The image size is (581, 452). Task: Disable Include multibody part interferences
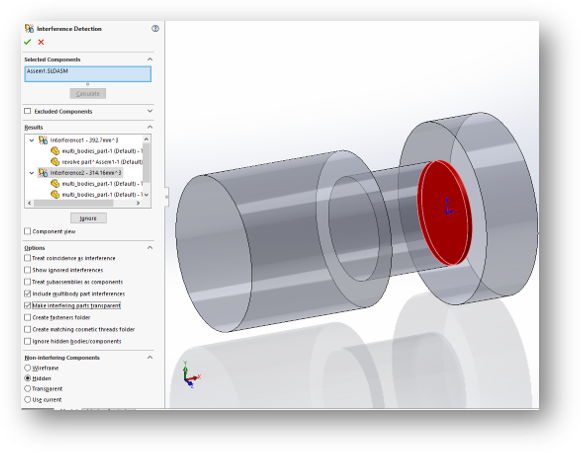(x=27, y=293)
